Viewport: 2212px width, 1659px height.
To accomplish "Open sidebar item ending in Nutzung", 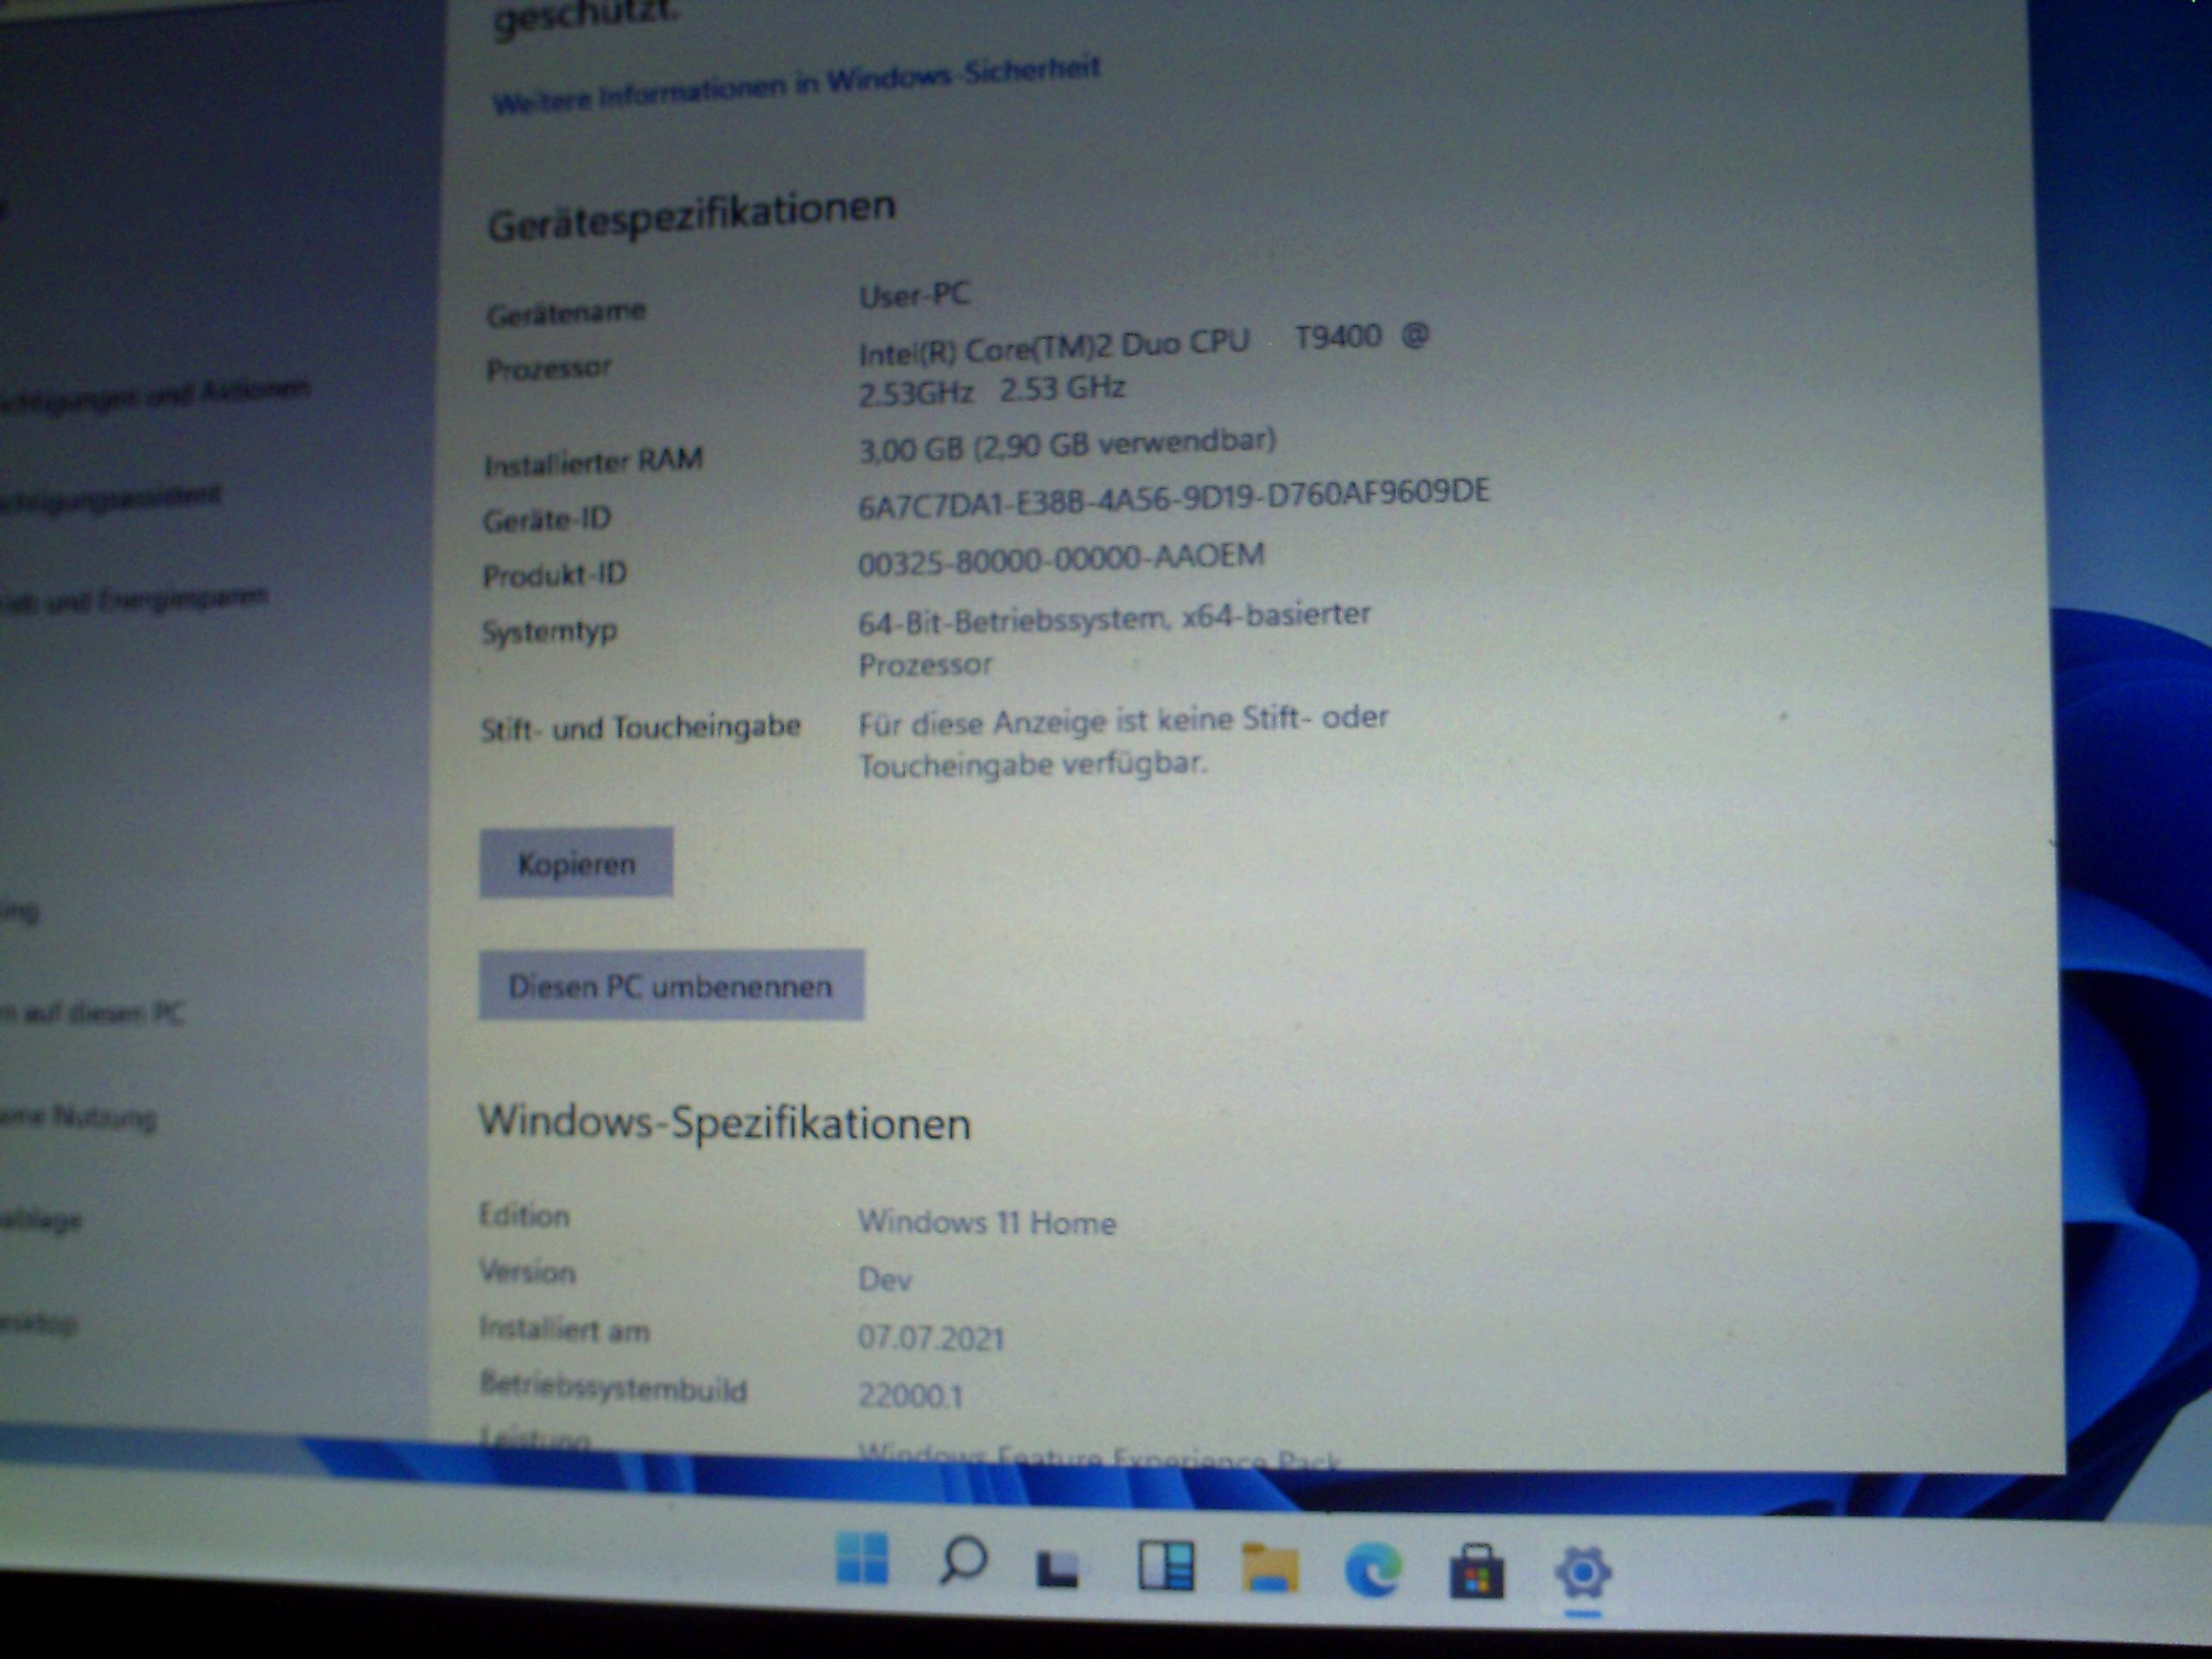I will pyautogui.click(x=78, y=1116).
